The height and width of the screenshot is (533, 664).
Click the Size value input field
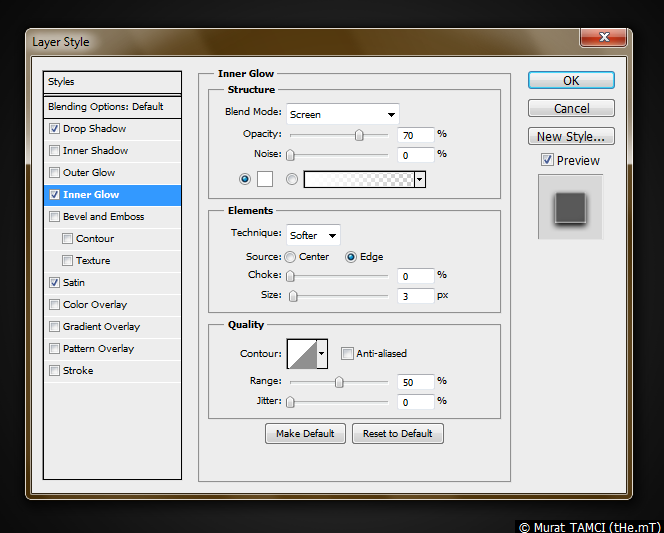(415, 296)
